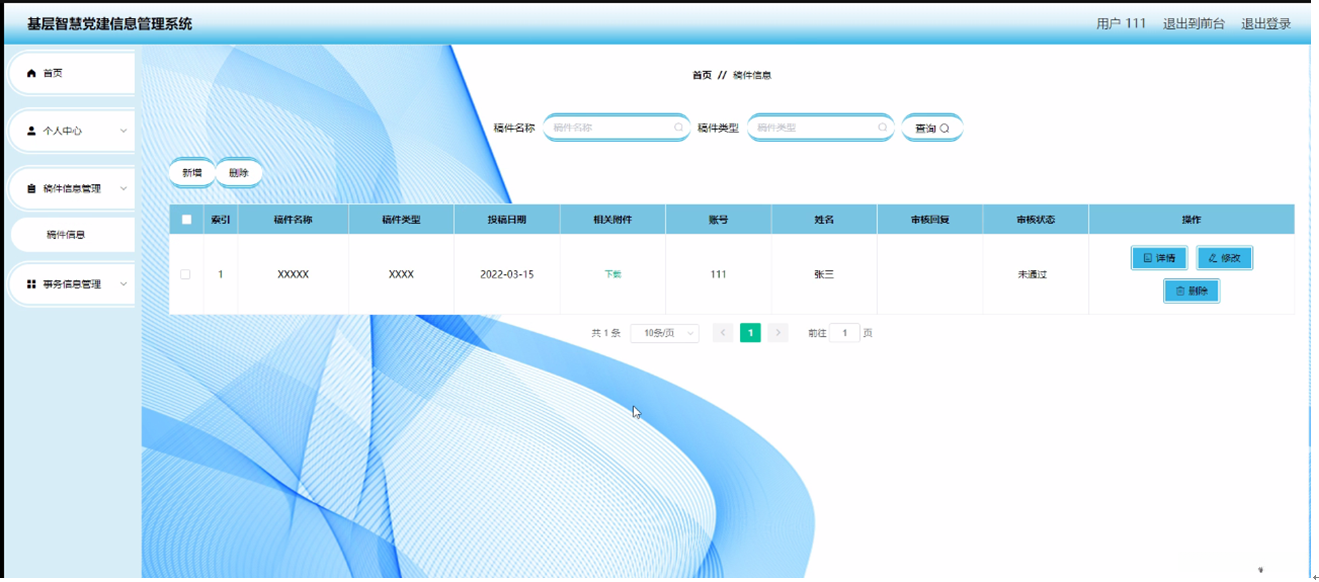Click the blue 删除 button in the row

(1191, 291)
